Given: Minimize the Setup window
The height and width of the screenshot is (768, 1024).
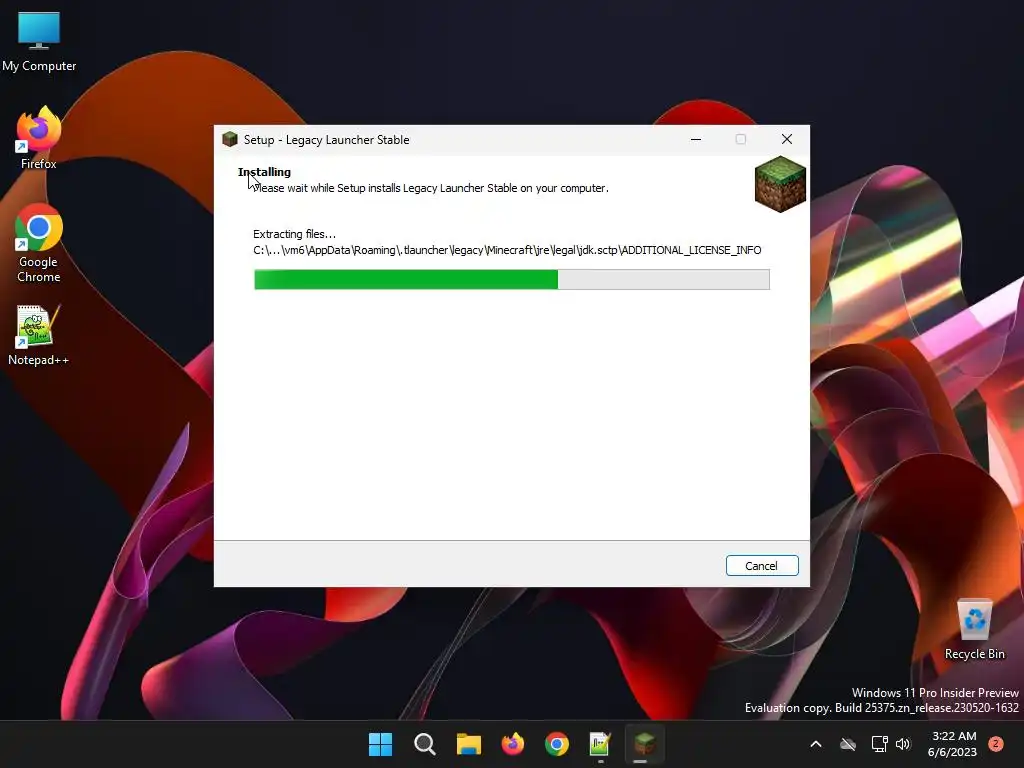Looking at the screenshot, I should 696,139.
